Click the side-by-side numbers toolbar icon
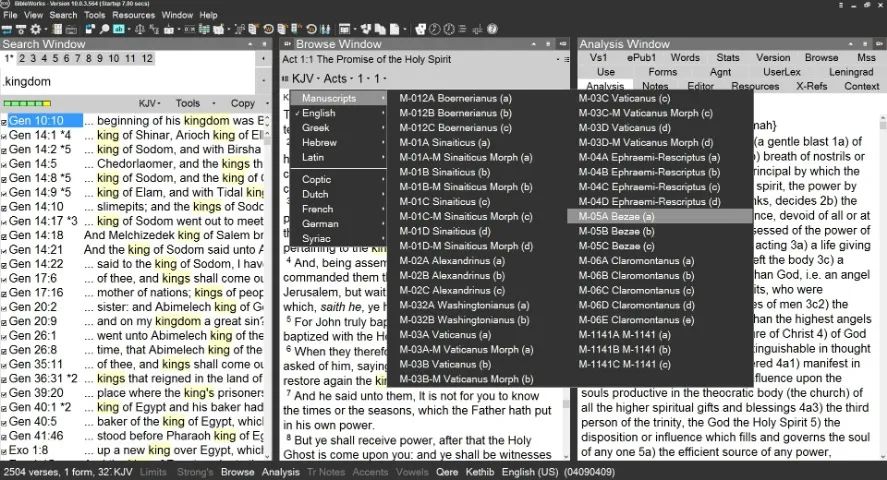The image size is (887, 480). (190, 29)
